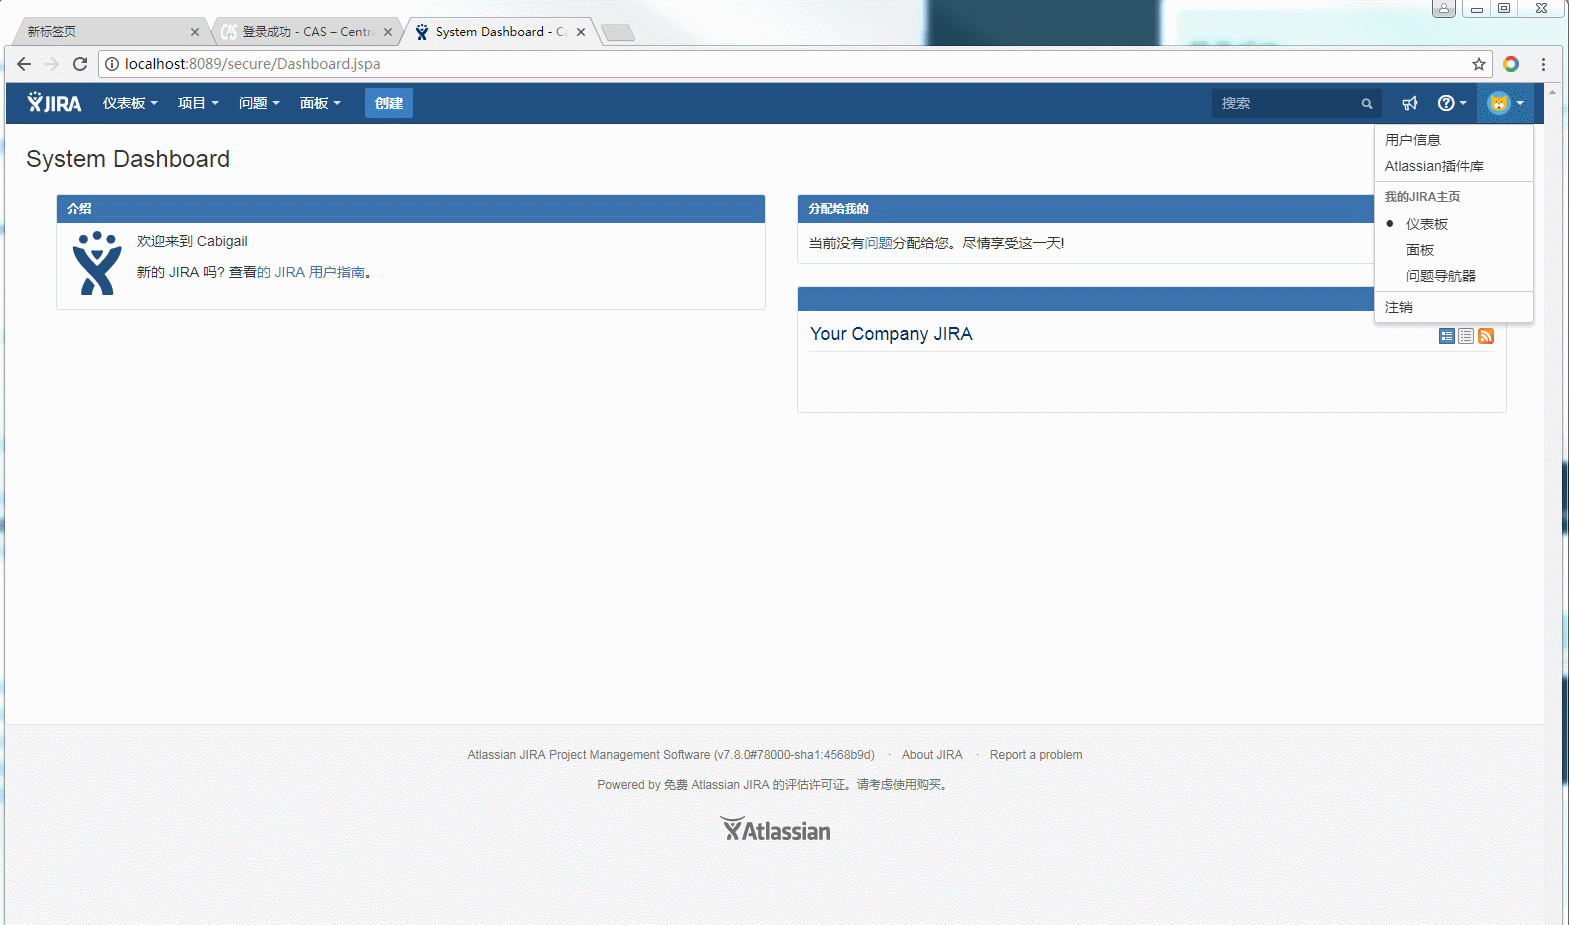This screenshot has height=925, width=1569.
Task: Open the help question mark menu
Action: point(1450,103)
